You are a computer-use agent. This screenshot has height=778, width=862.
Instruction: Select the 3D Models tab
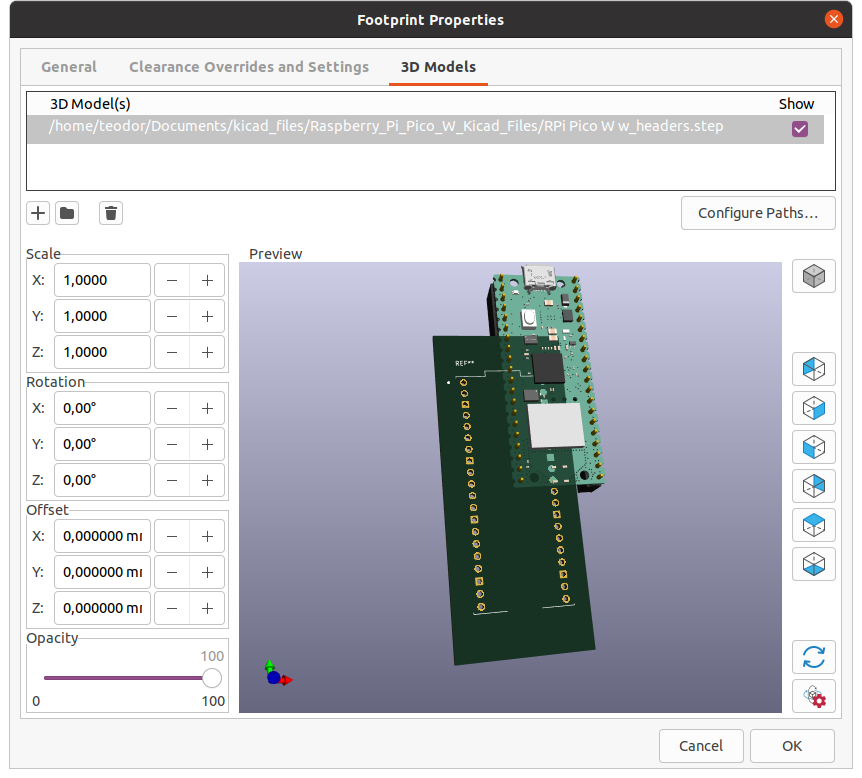[438, 67]
